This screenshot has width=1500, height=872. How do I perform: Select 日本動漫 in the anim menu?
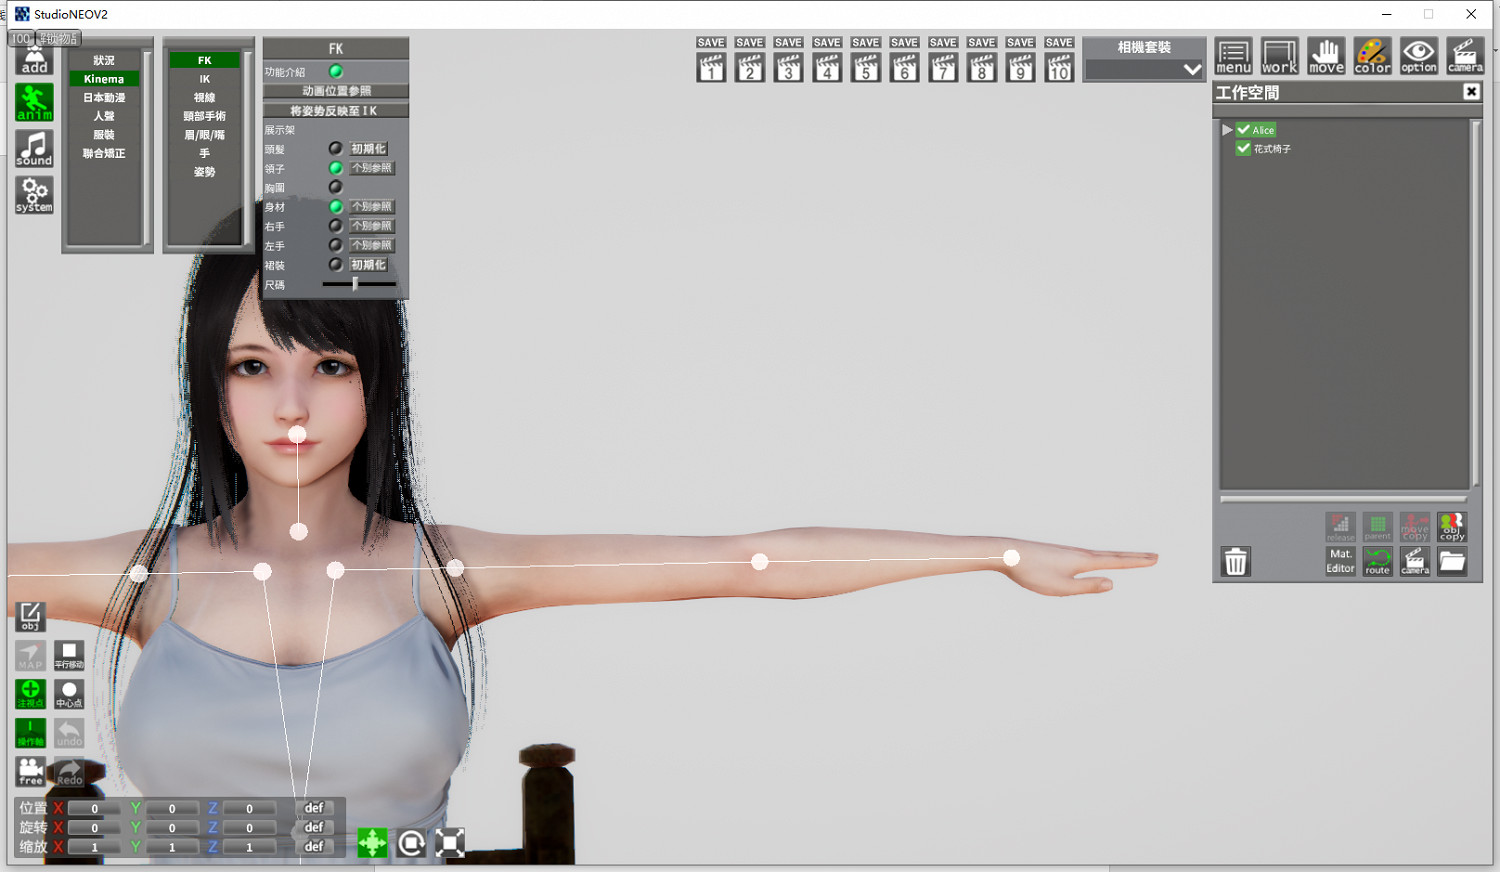[x=104, y=98]
